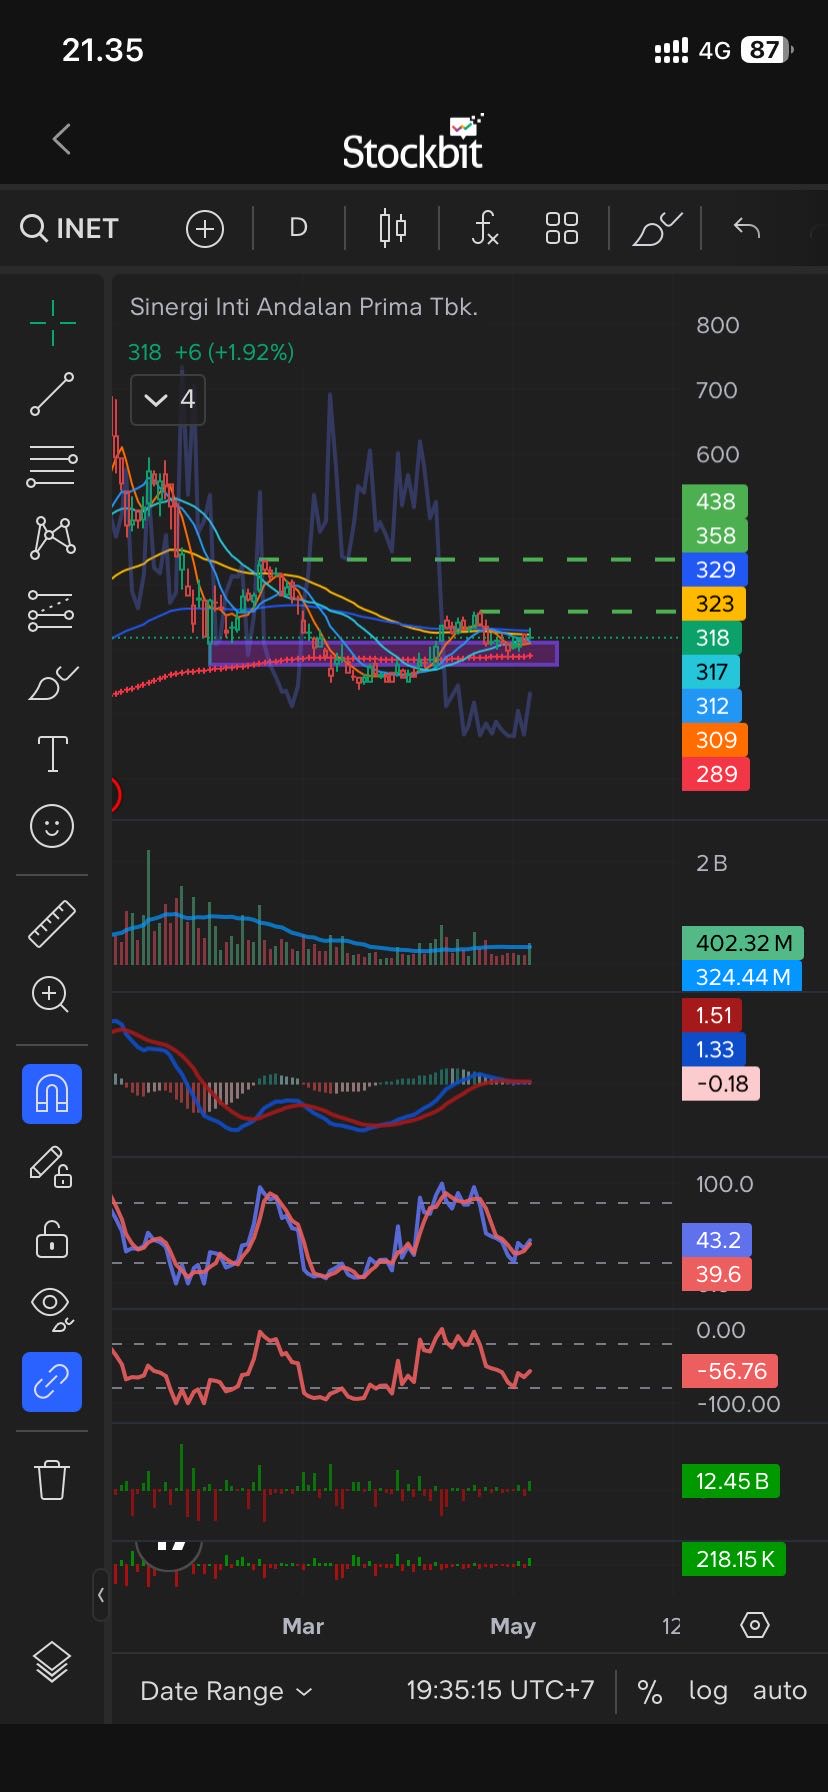Undo the last action with the curved arrow

(x=747, y=228)
